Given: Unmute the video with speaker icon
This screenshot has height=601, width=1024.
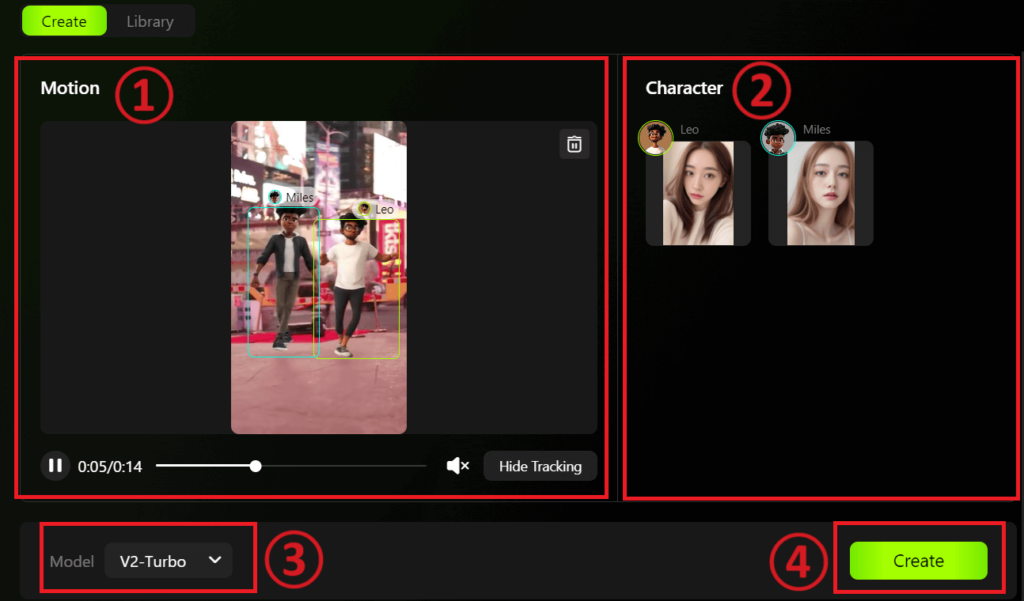Looking at the screenshot, I should 458,466.
